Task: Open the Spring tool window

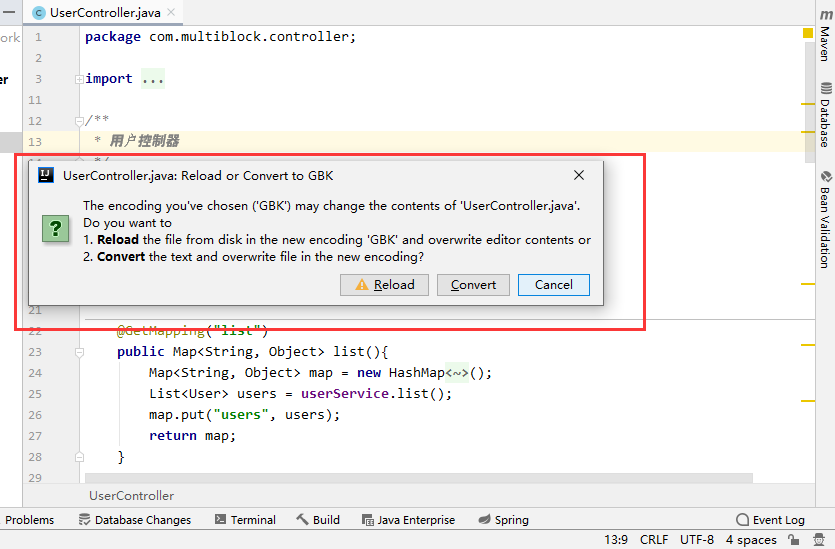Action: [x=504, y=520]
